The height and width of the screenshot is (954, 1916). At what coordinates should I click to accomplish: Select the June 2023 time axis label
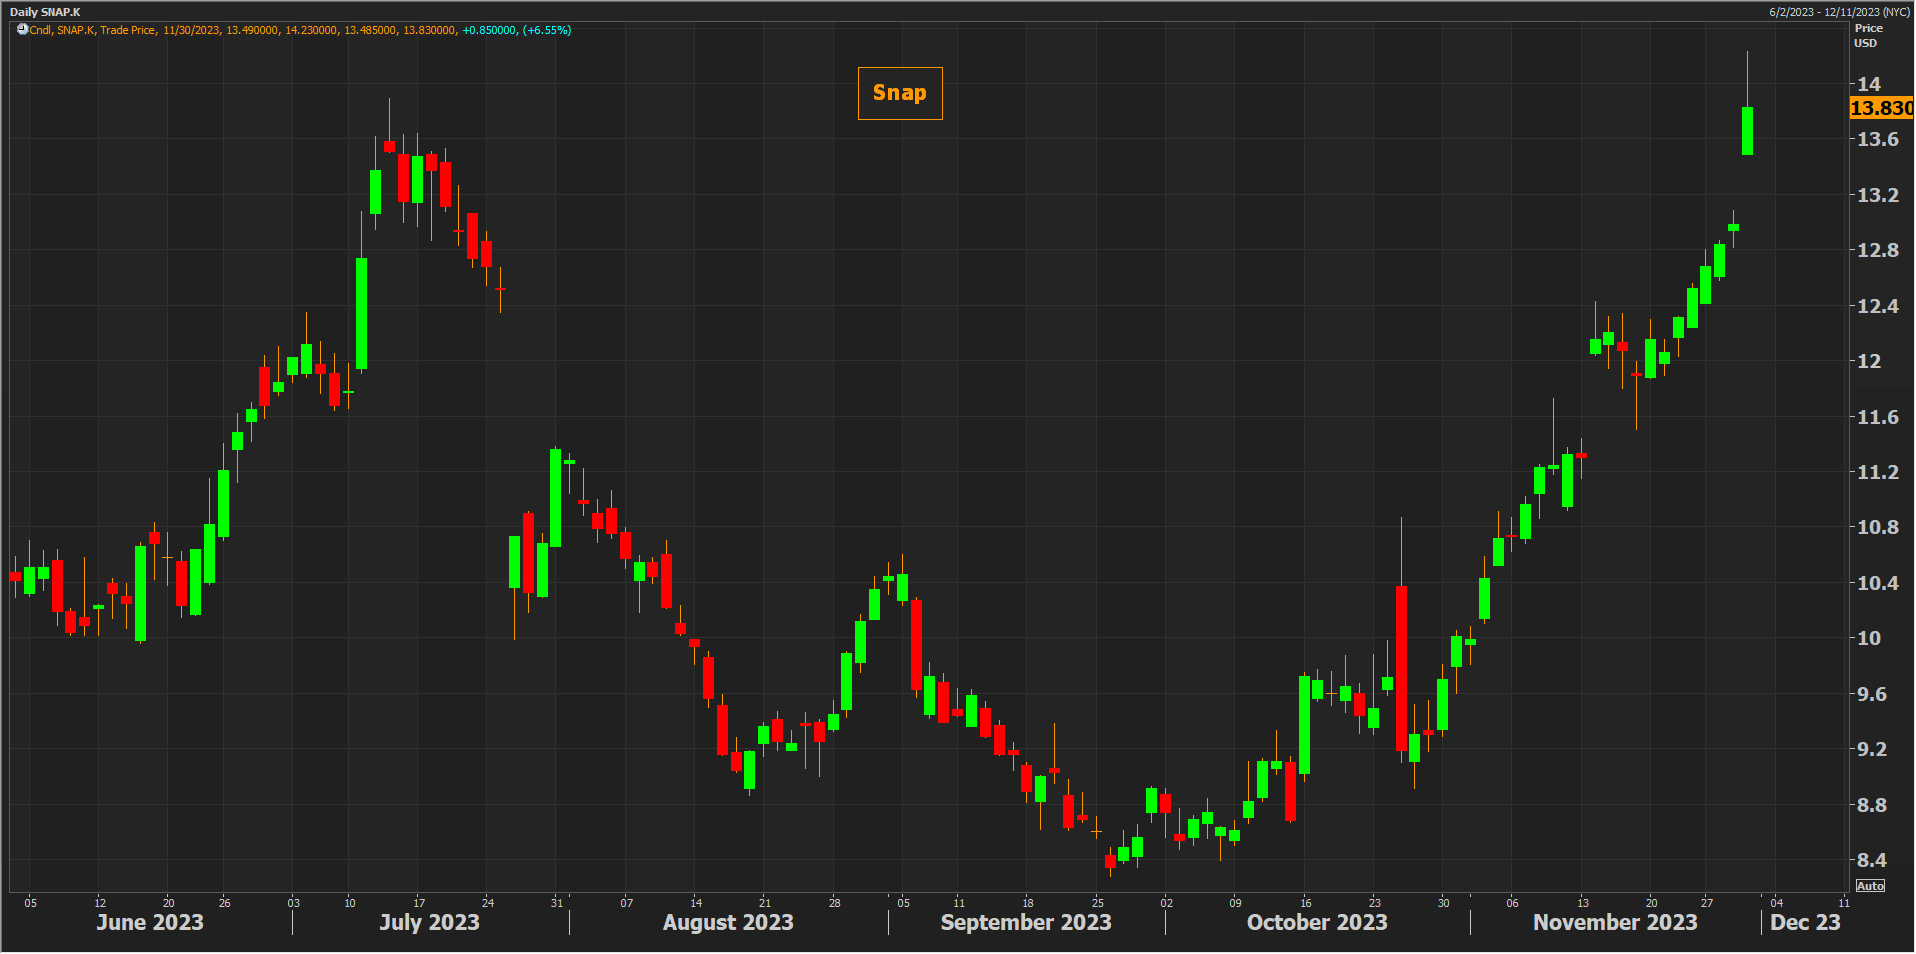[x=149, y=922]
